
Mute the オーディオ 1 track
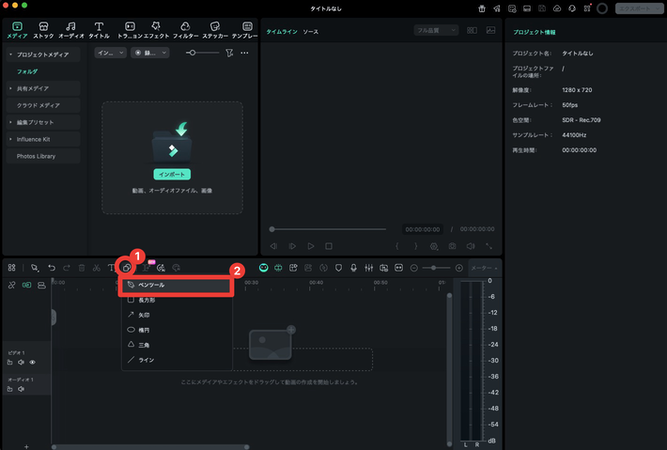pos(22,391)
